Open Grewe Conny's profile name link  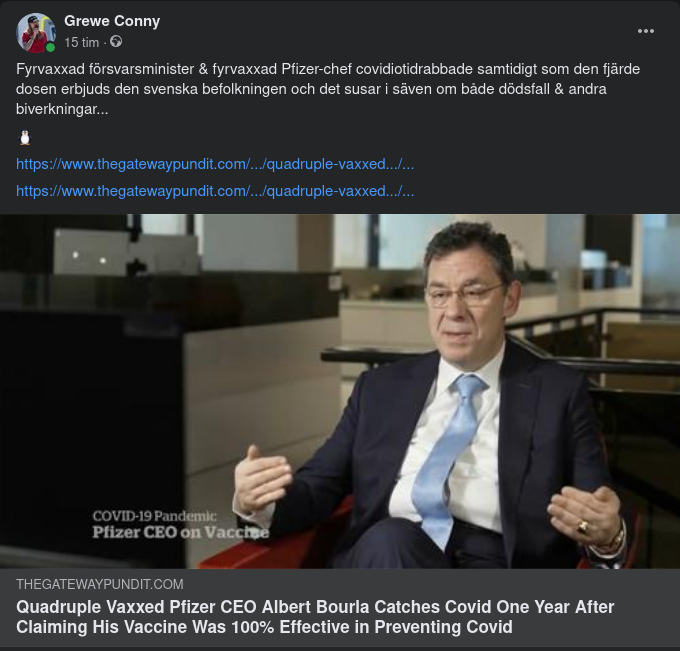click(x=112, y=21)
